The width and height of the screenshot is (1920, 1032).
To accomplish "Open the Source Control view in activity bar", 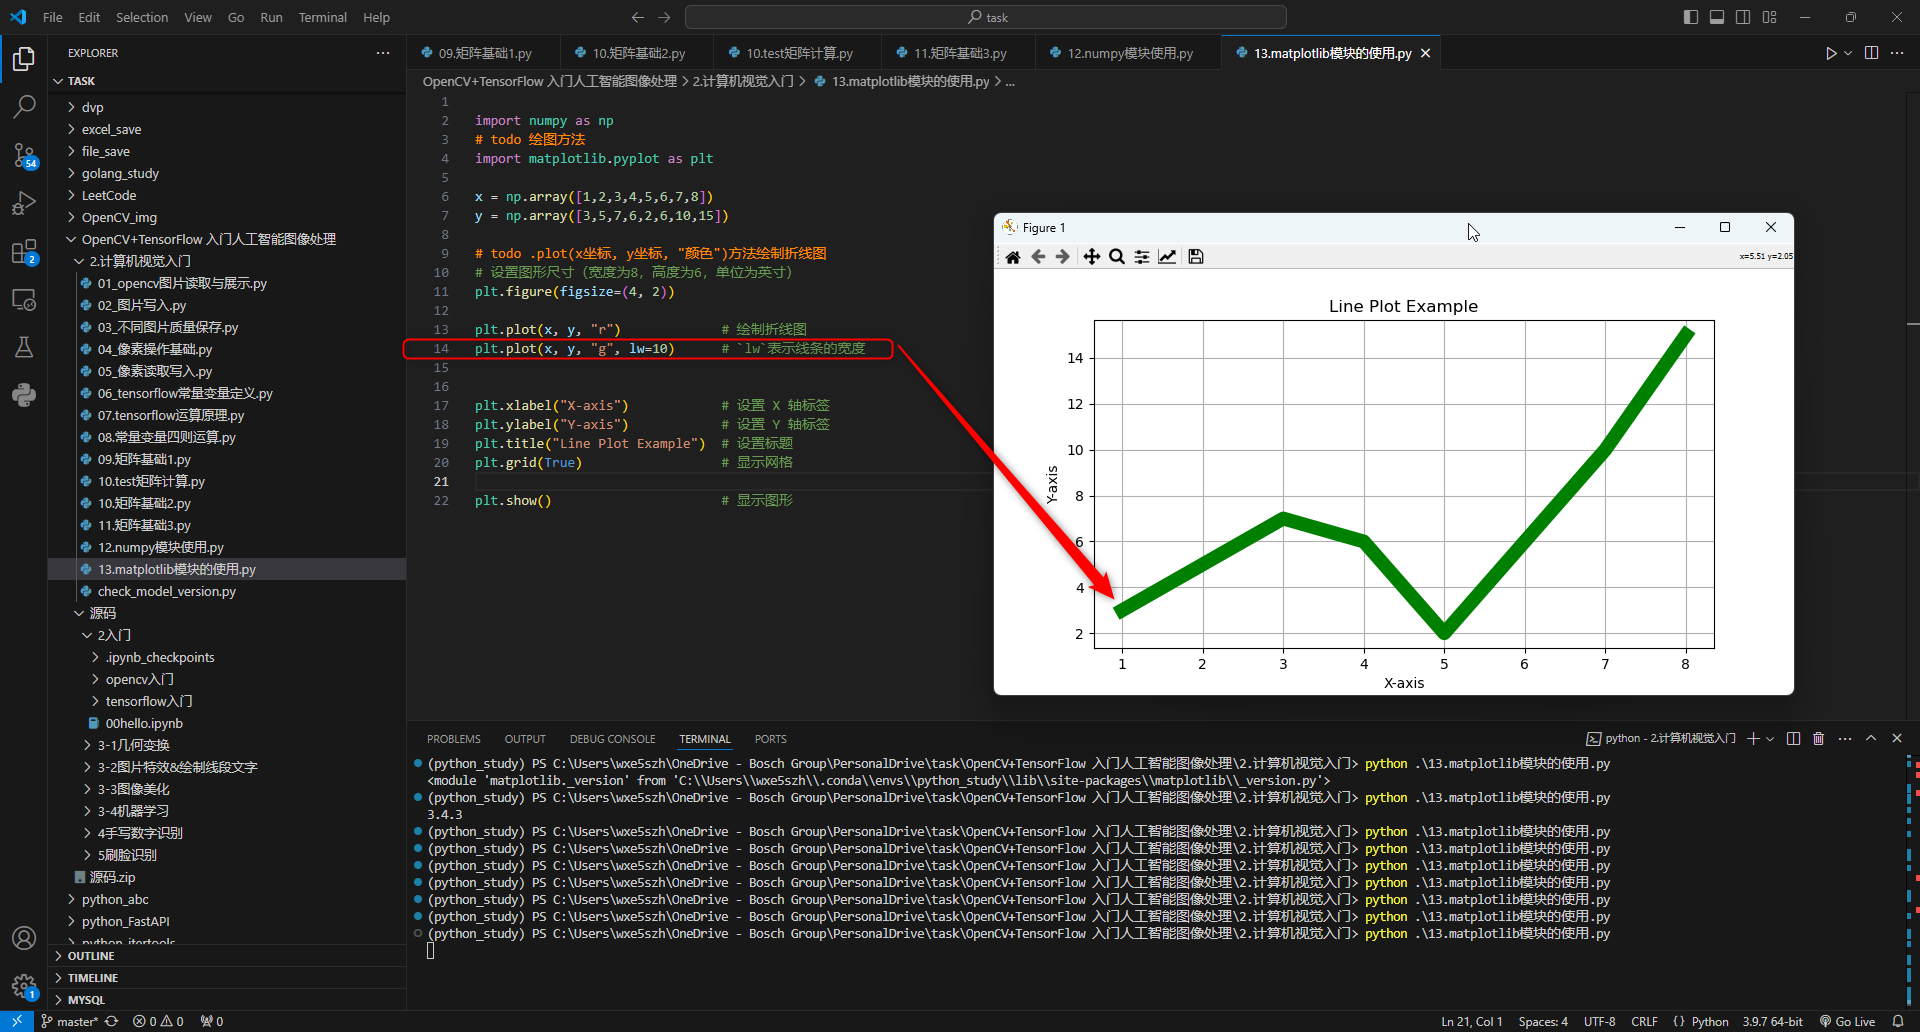I will point(24,155).
